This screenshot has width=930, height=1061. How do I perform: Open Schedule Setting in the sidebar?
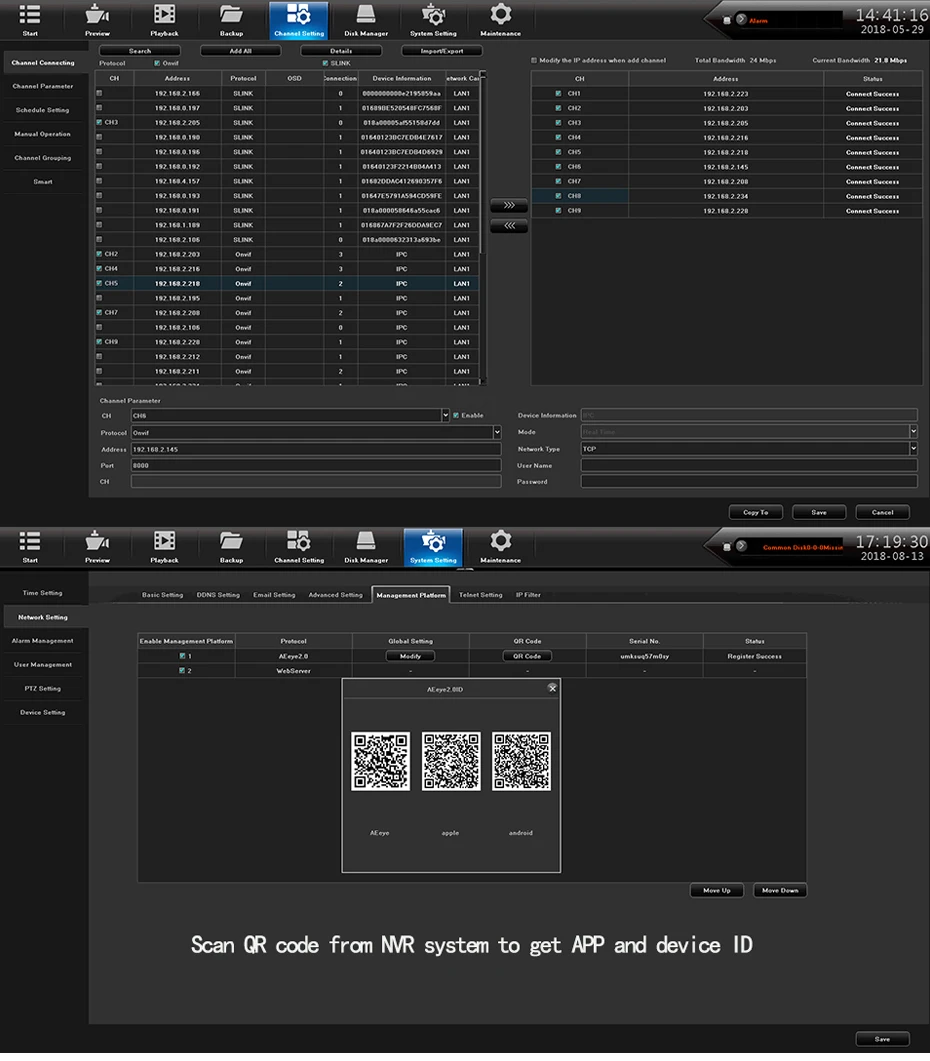[x=43, y=110]
